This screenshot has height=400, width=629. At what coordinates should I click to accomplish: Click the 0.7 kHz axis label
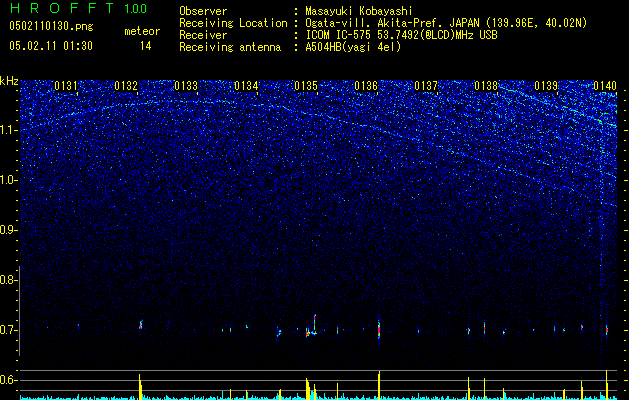8,330
